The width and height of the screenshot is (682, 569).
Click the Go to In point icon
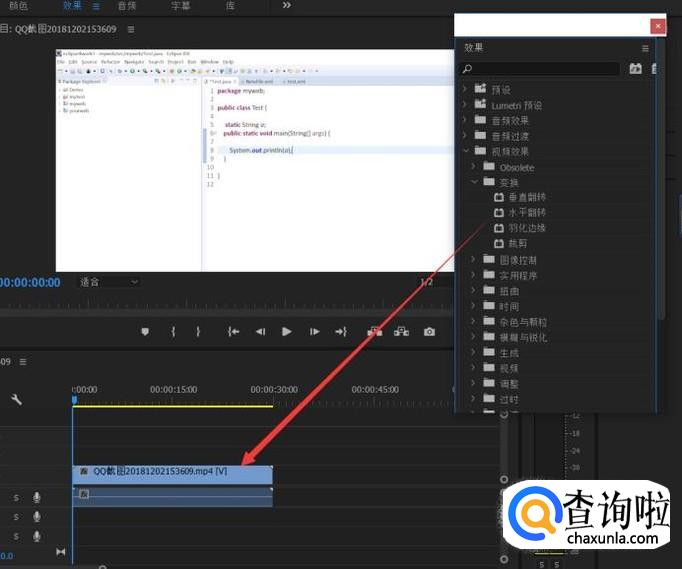[233, 332]
